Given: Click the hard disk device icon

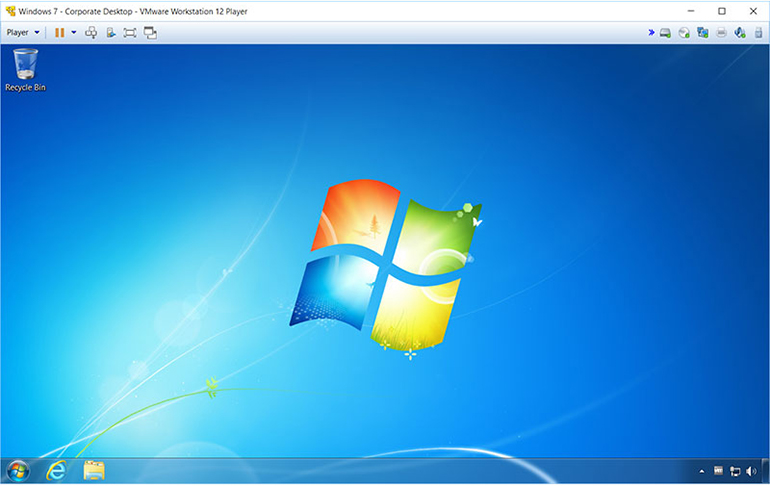Looking at the screenshot, I should click(x=665, y=32).
